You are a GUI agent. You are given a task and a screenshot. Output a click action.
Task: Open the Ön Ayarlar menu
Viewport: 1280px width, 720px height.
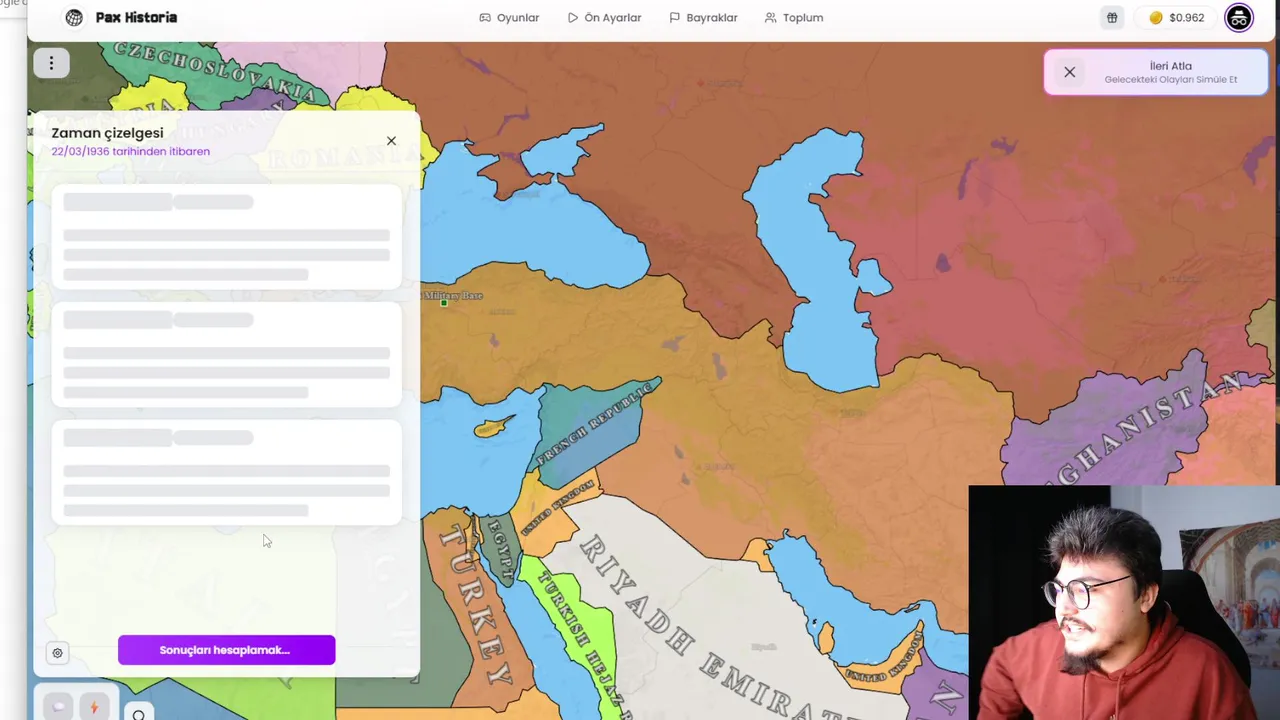(604, 17)
